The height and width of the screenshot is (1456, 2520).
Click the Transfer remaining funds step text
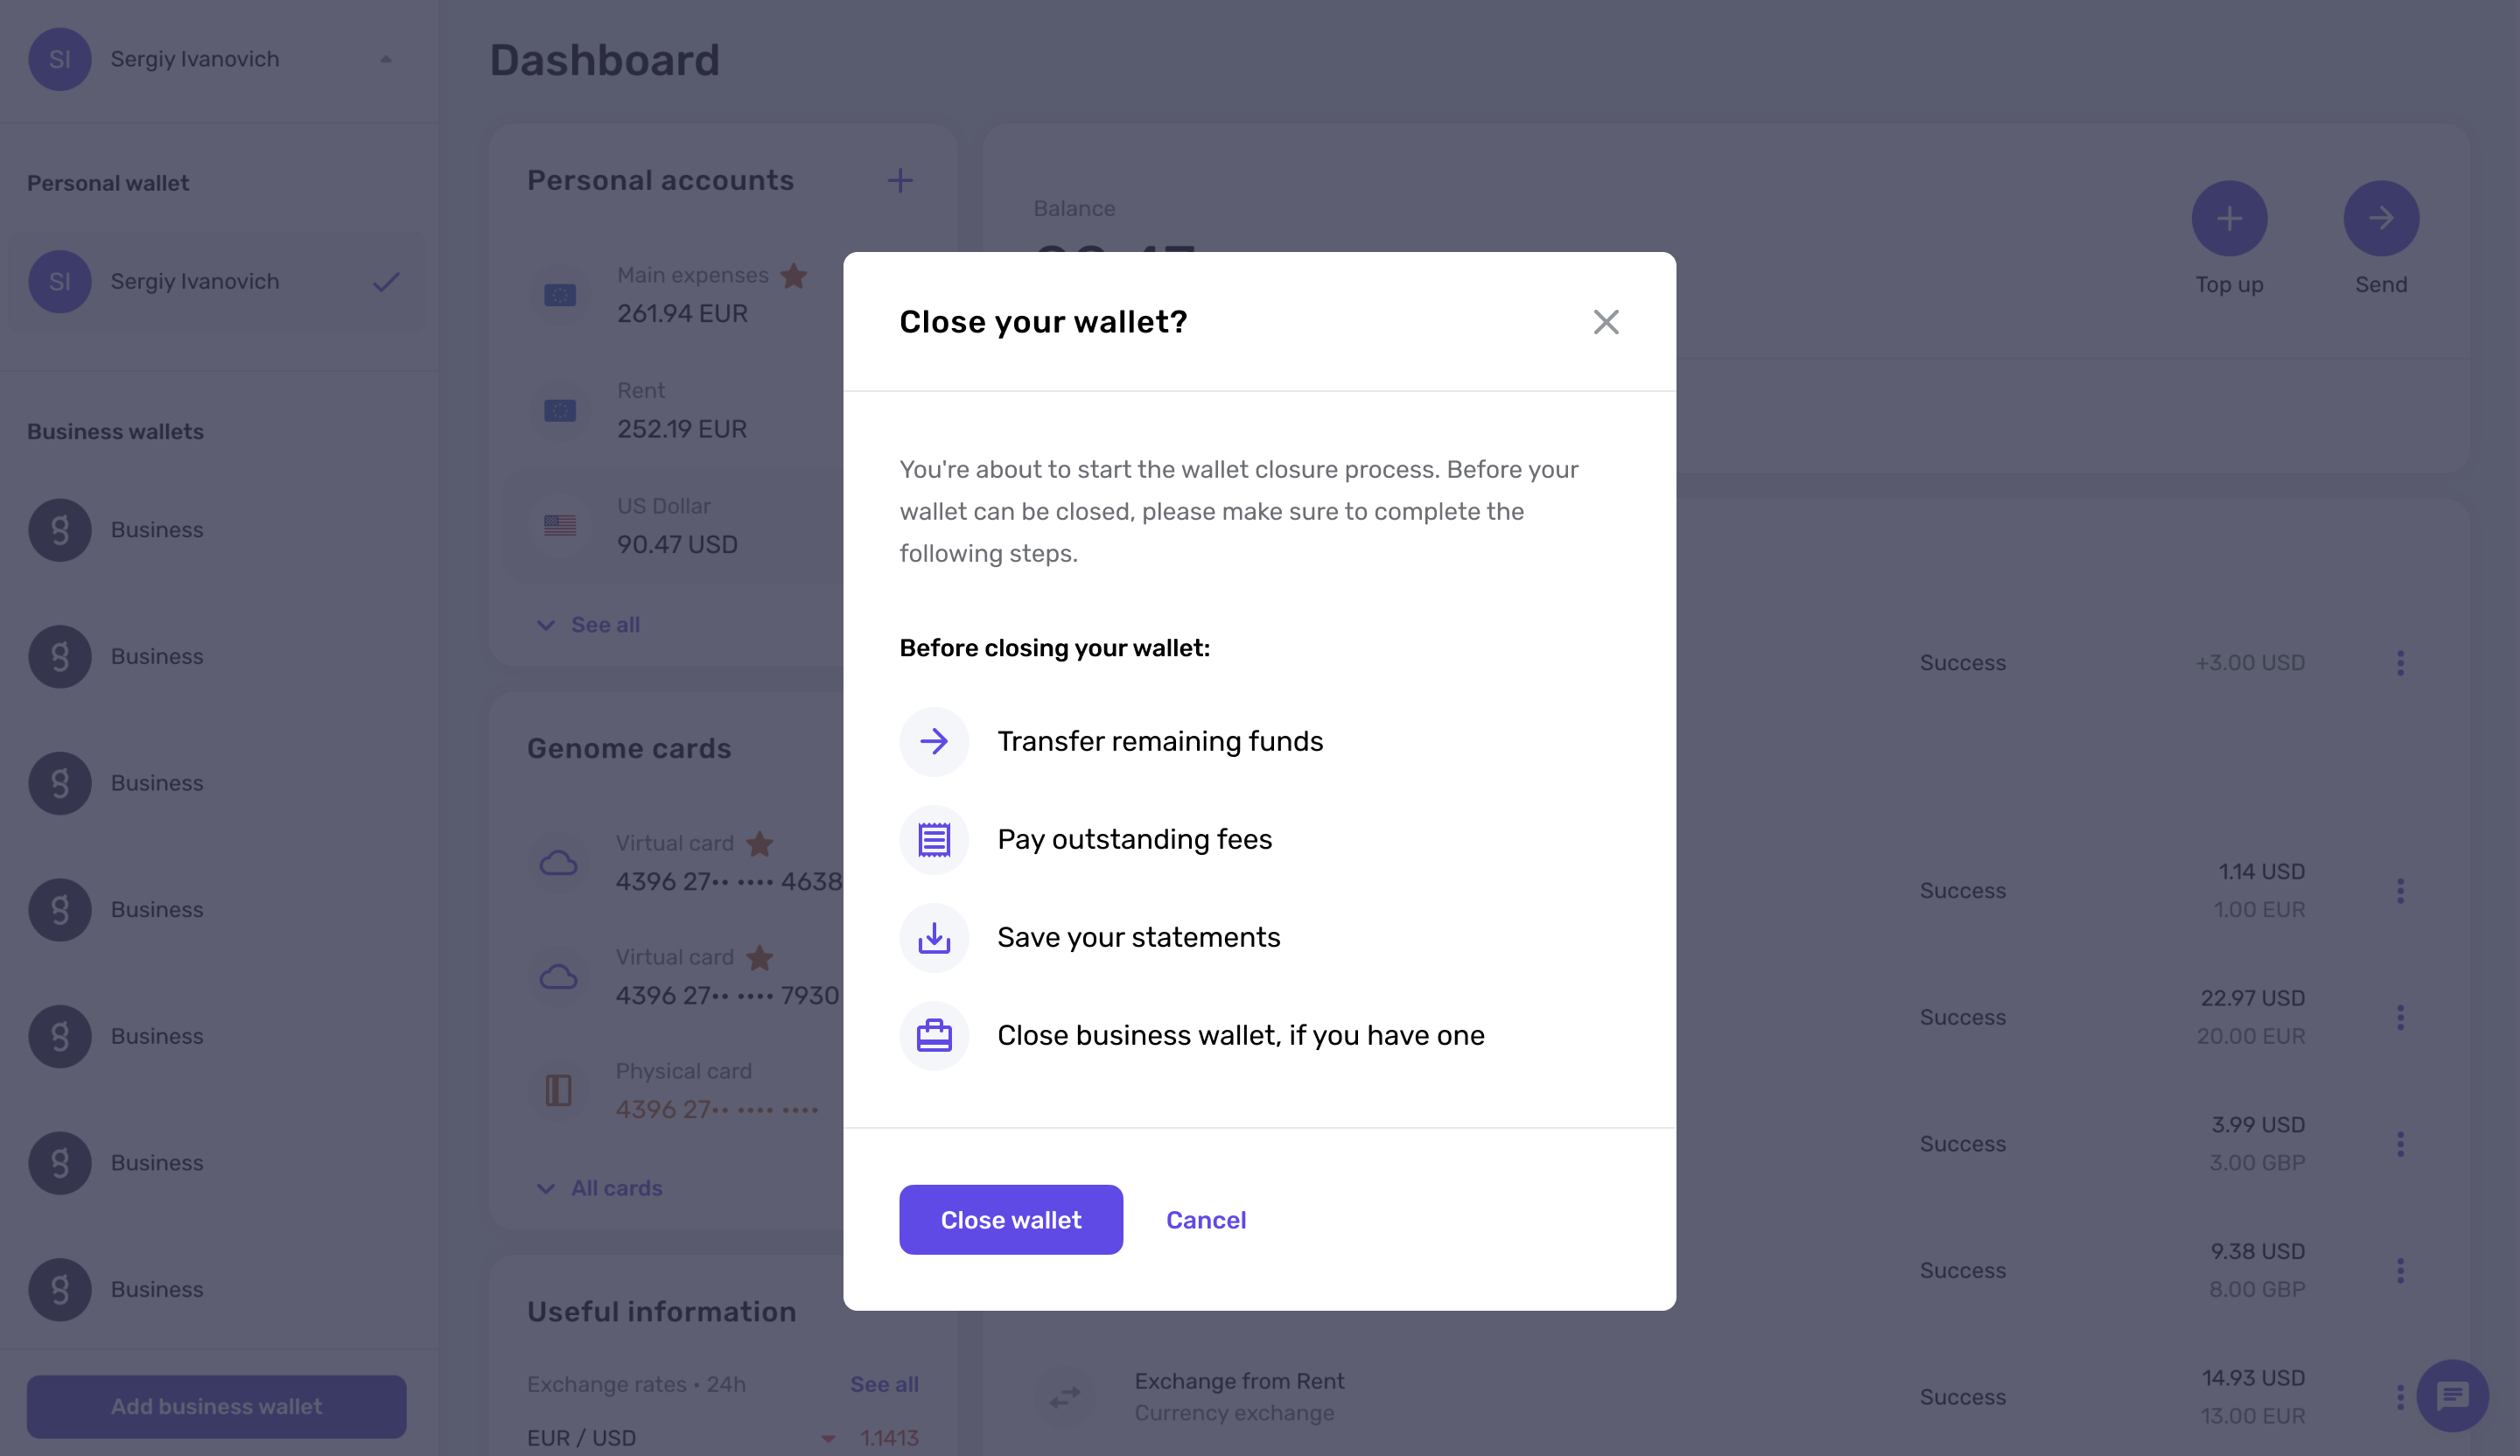tap(1160, 741)
